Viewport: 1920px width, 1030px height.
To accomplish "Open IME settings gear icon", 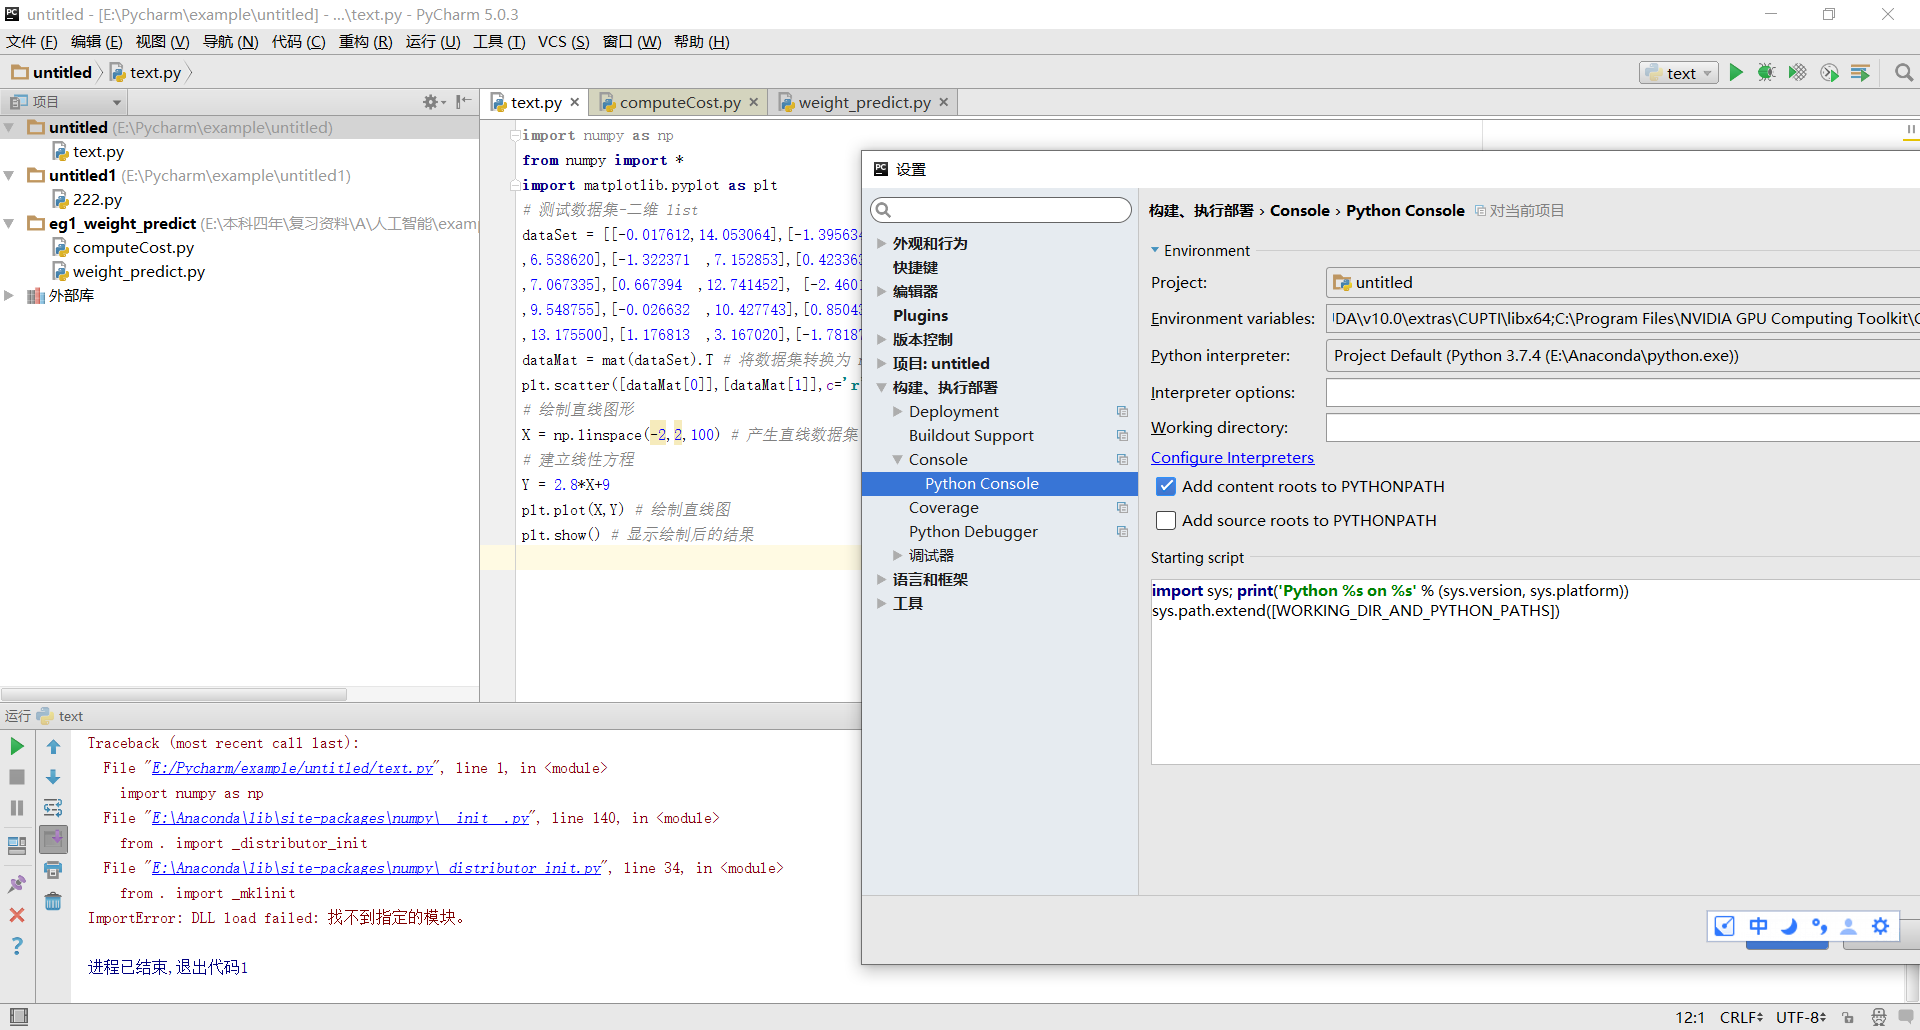I will click(1880, 926).
